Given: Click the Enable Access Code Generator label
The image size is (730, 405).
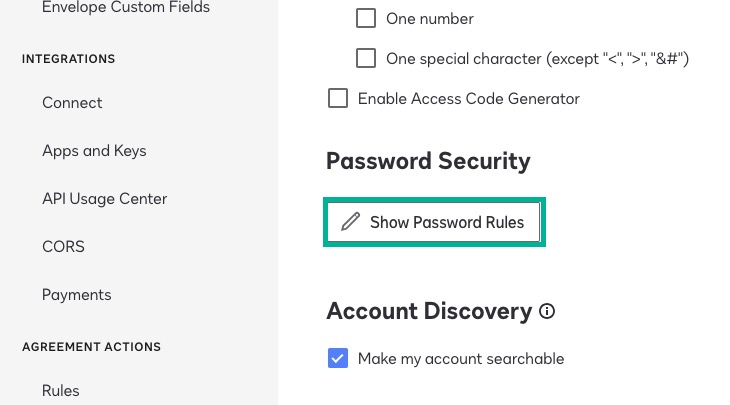Looking at the screenshot, I should 469,99.
